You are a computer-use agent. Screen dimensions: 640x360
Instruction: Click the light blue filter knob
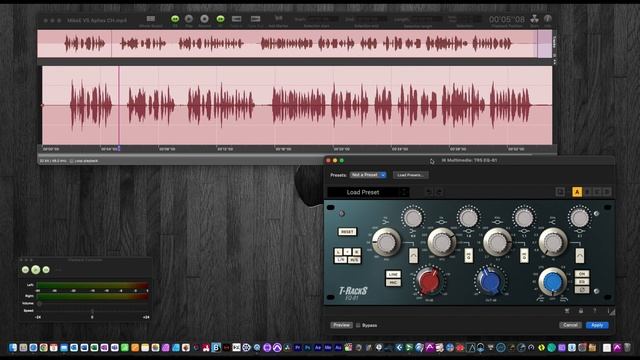click(x=552, y=281)
